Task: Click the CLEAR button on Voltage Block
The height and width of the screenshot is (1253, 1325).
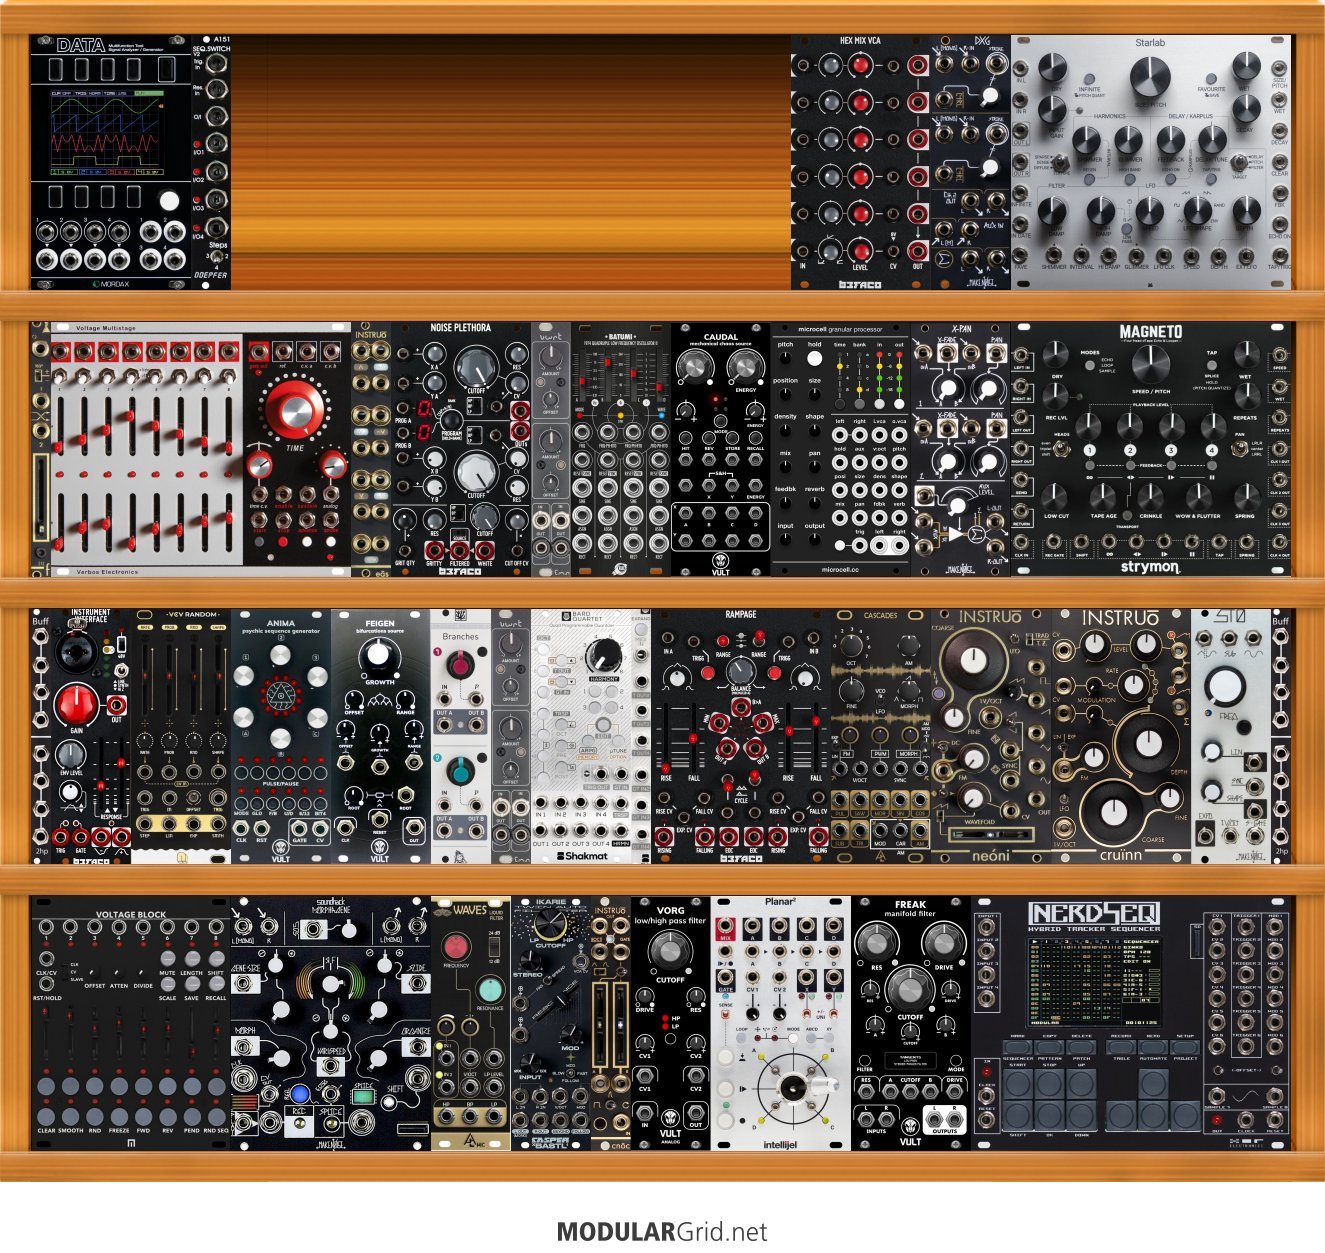Action: pyautogui.click(x=47, y=1115)
